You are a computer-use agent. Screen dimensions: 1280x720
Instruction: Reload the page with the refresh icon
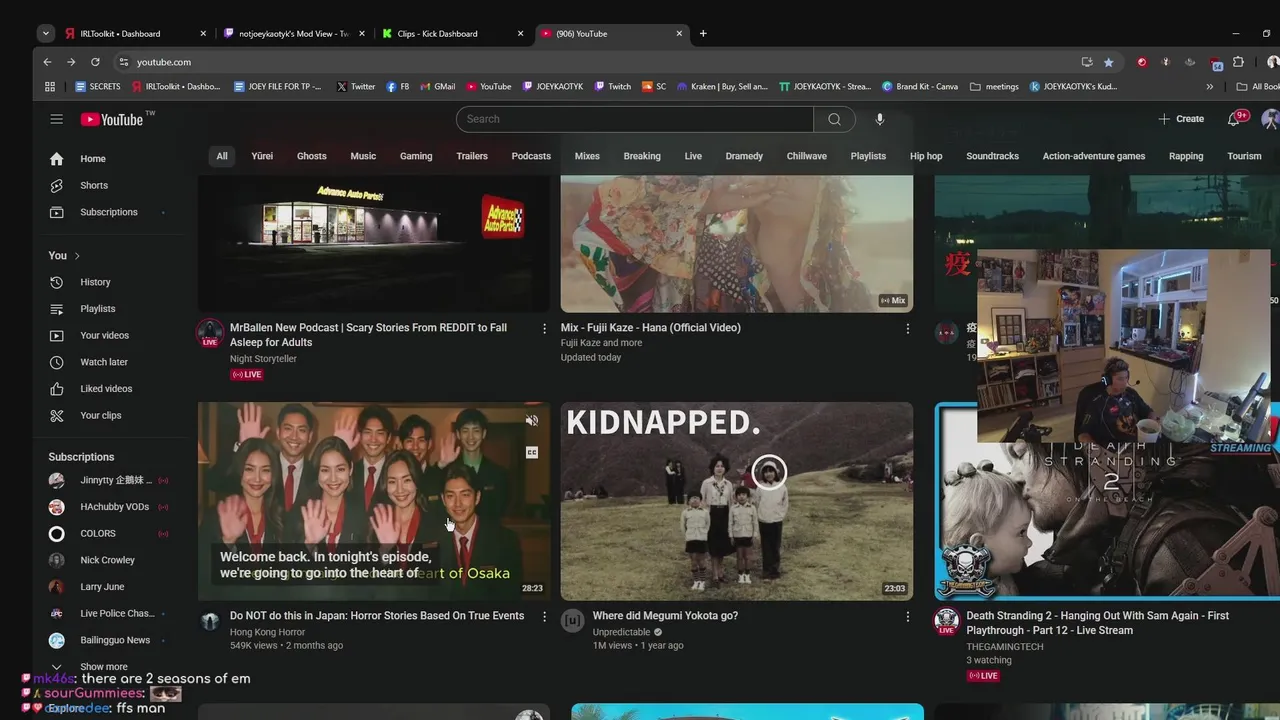pos(95,62)
